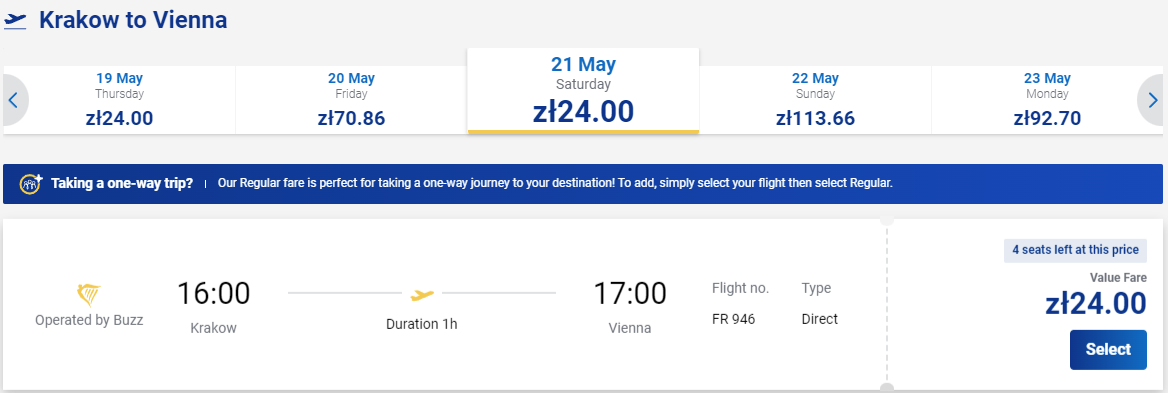The width and height of the screenshot is (1168, 393).
Task: Click the Value Fare zł24.00 price
Action: point(1096,304)
